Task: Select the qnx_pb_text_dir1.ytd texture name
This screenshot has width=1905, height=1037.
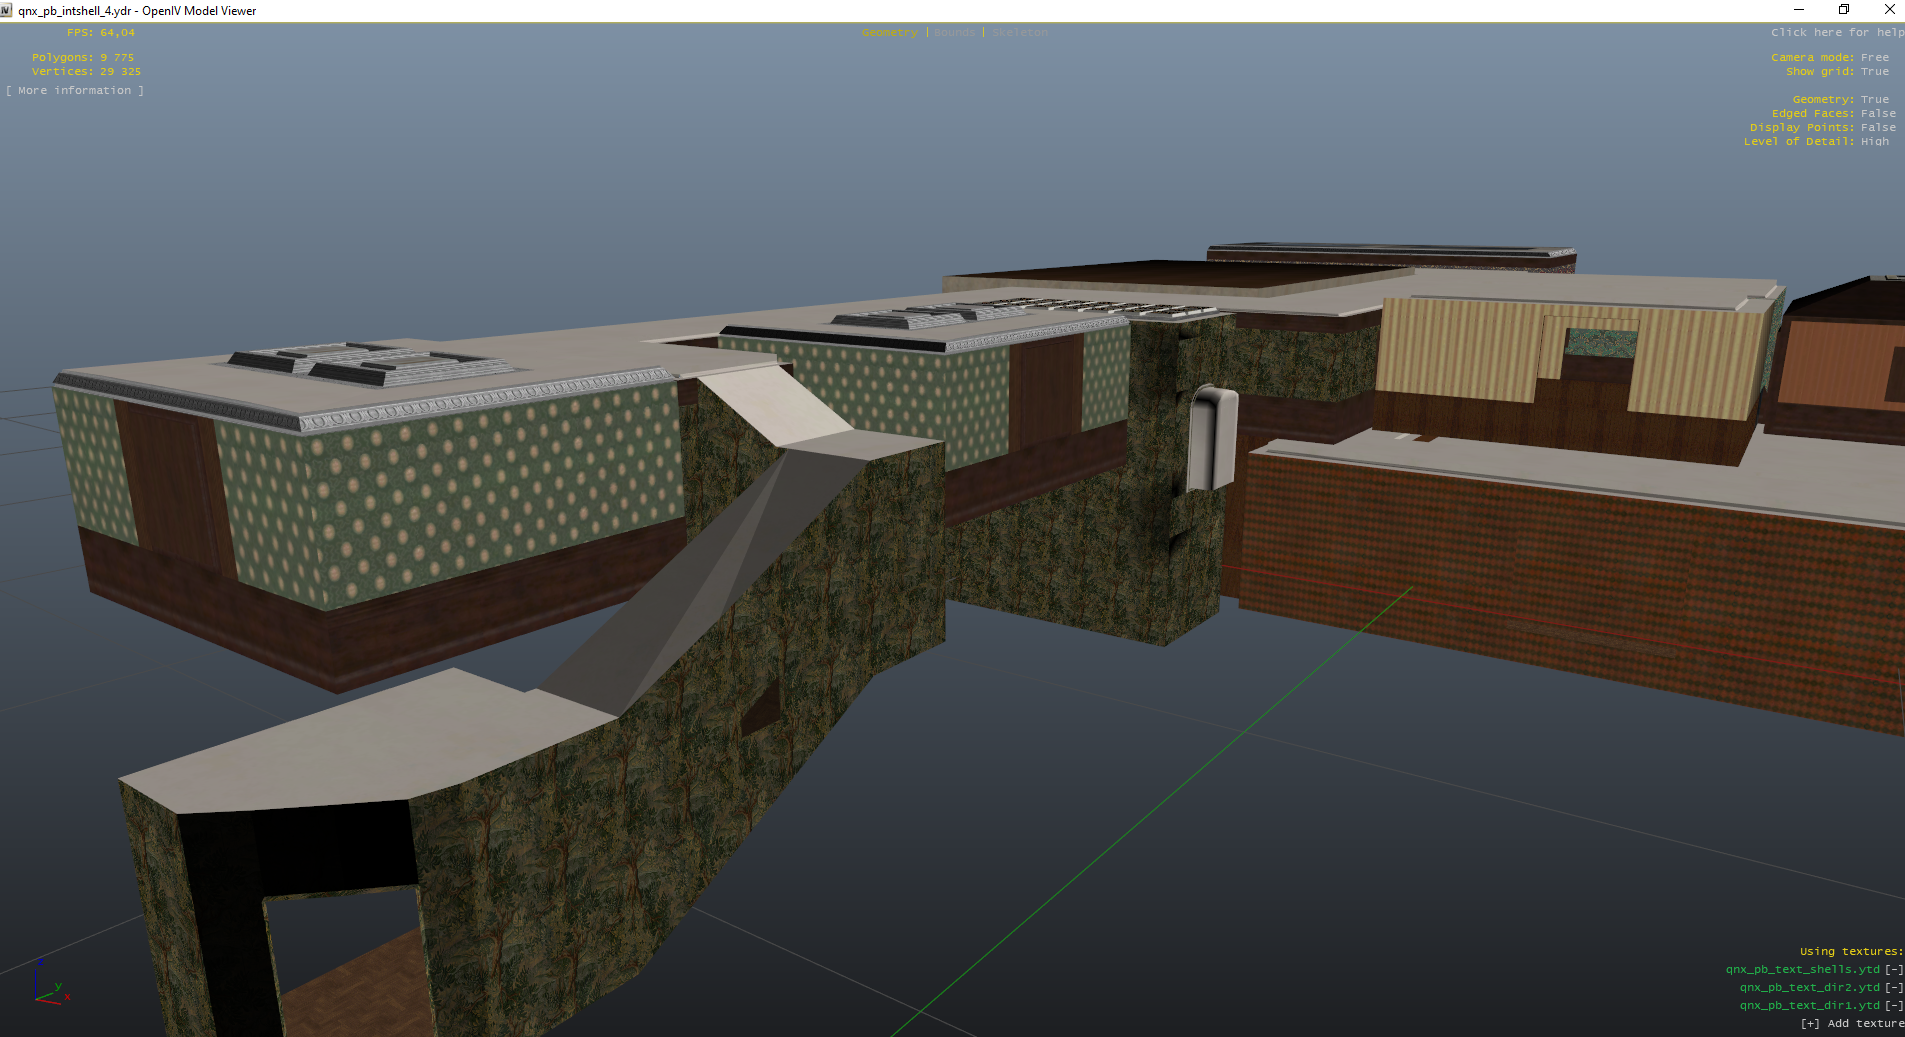Action: click(x=1810, y=1006)
